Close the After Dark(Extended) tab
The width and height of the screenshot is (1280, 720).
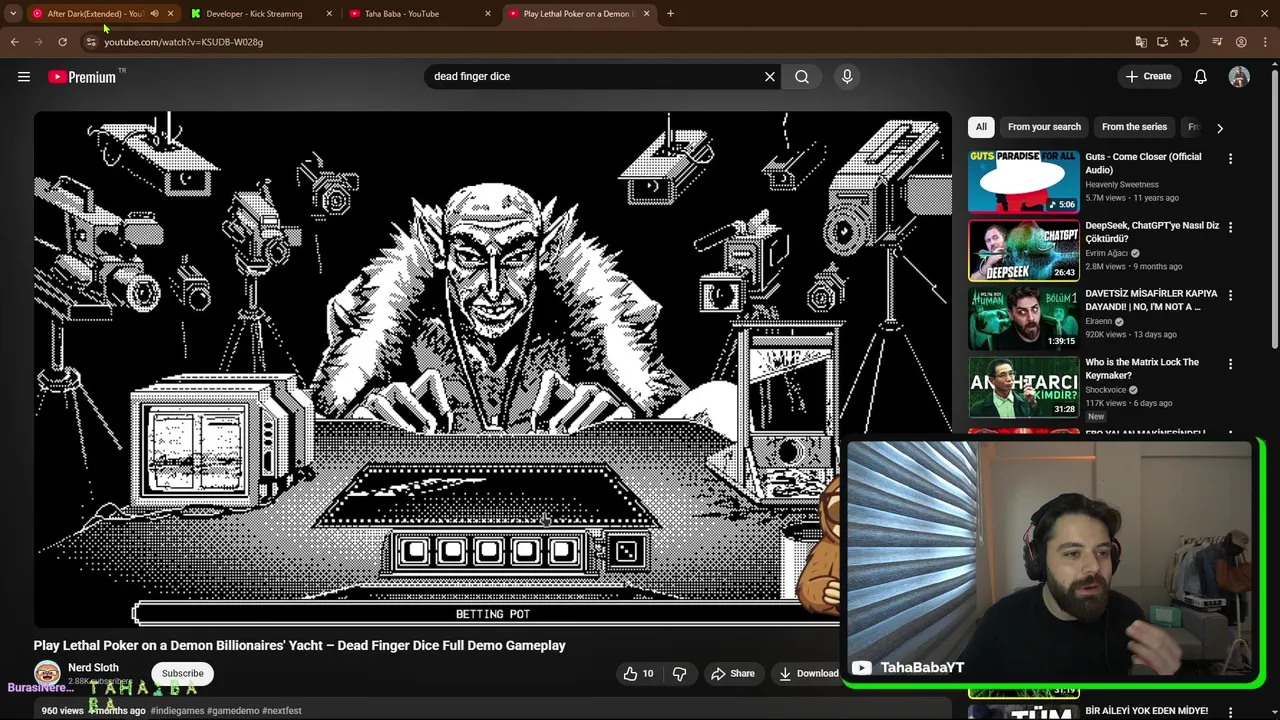coord(170,14)
